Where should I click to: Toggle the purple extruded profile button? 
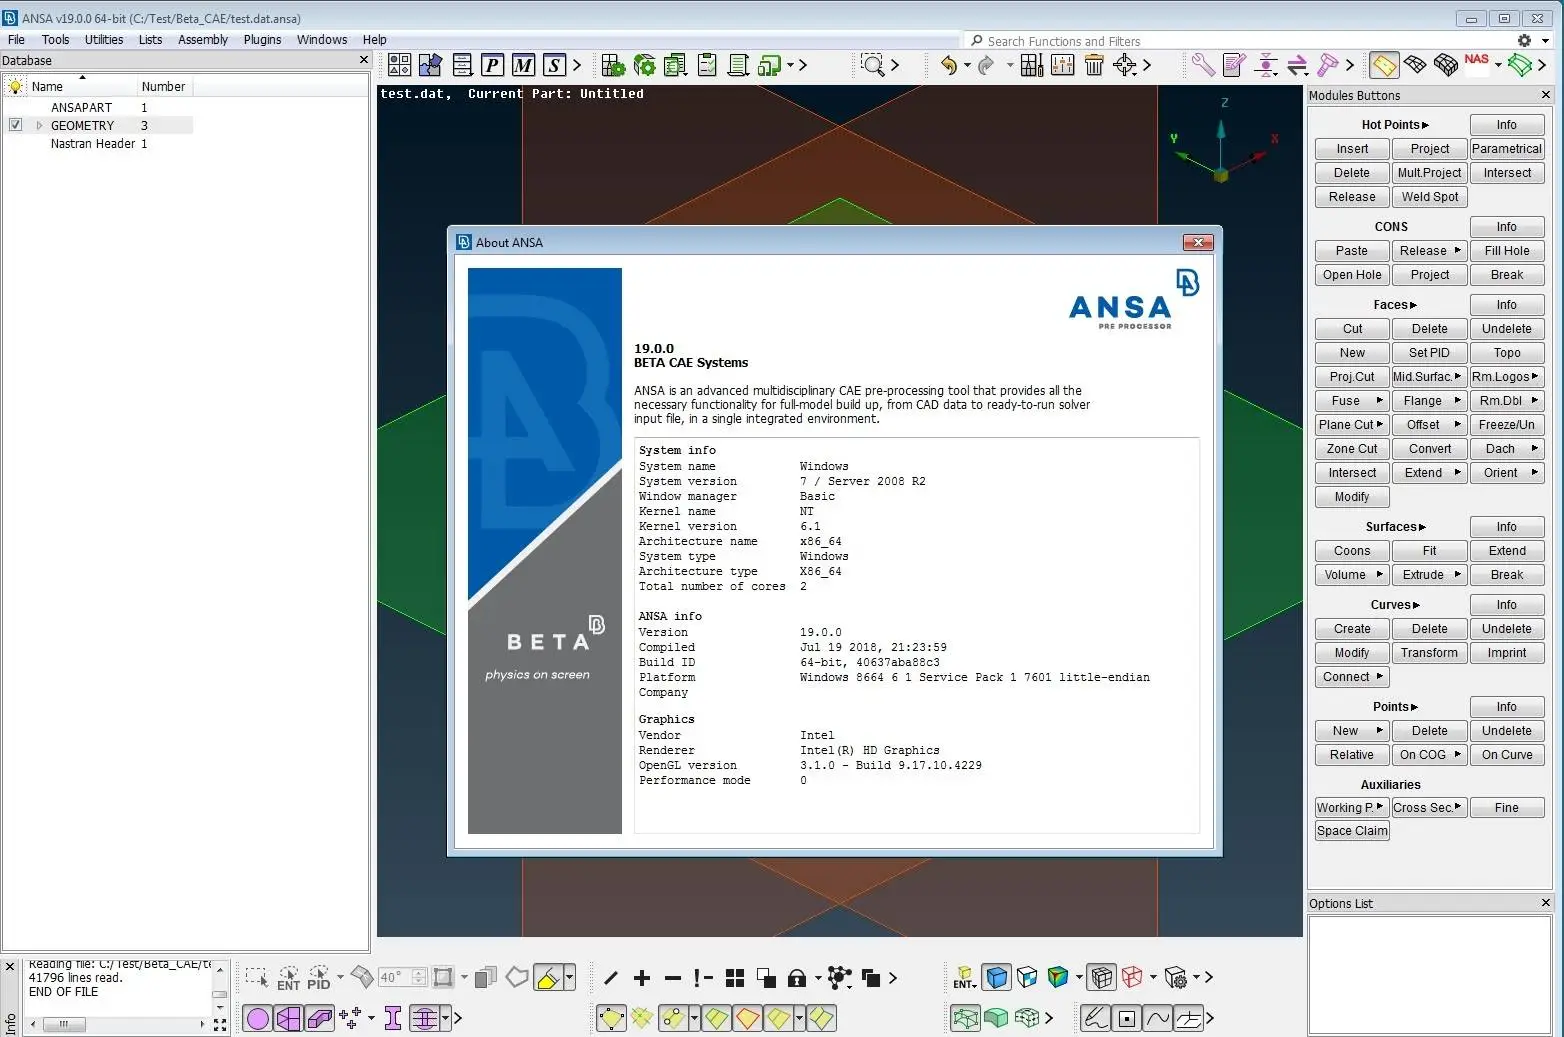(x=320, y=1018)
